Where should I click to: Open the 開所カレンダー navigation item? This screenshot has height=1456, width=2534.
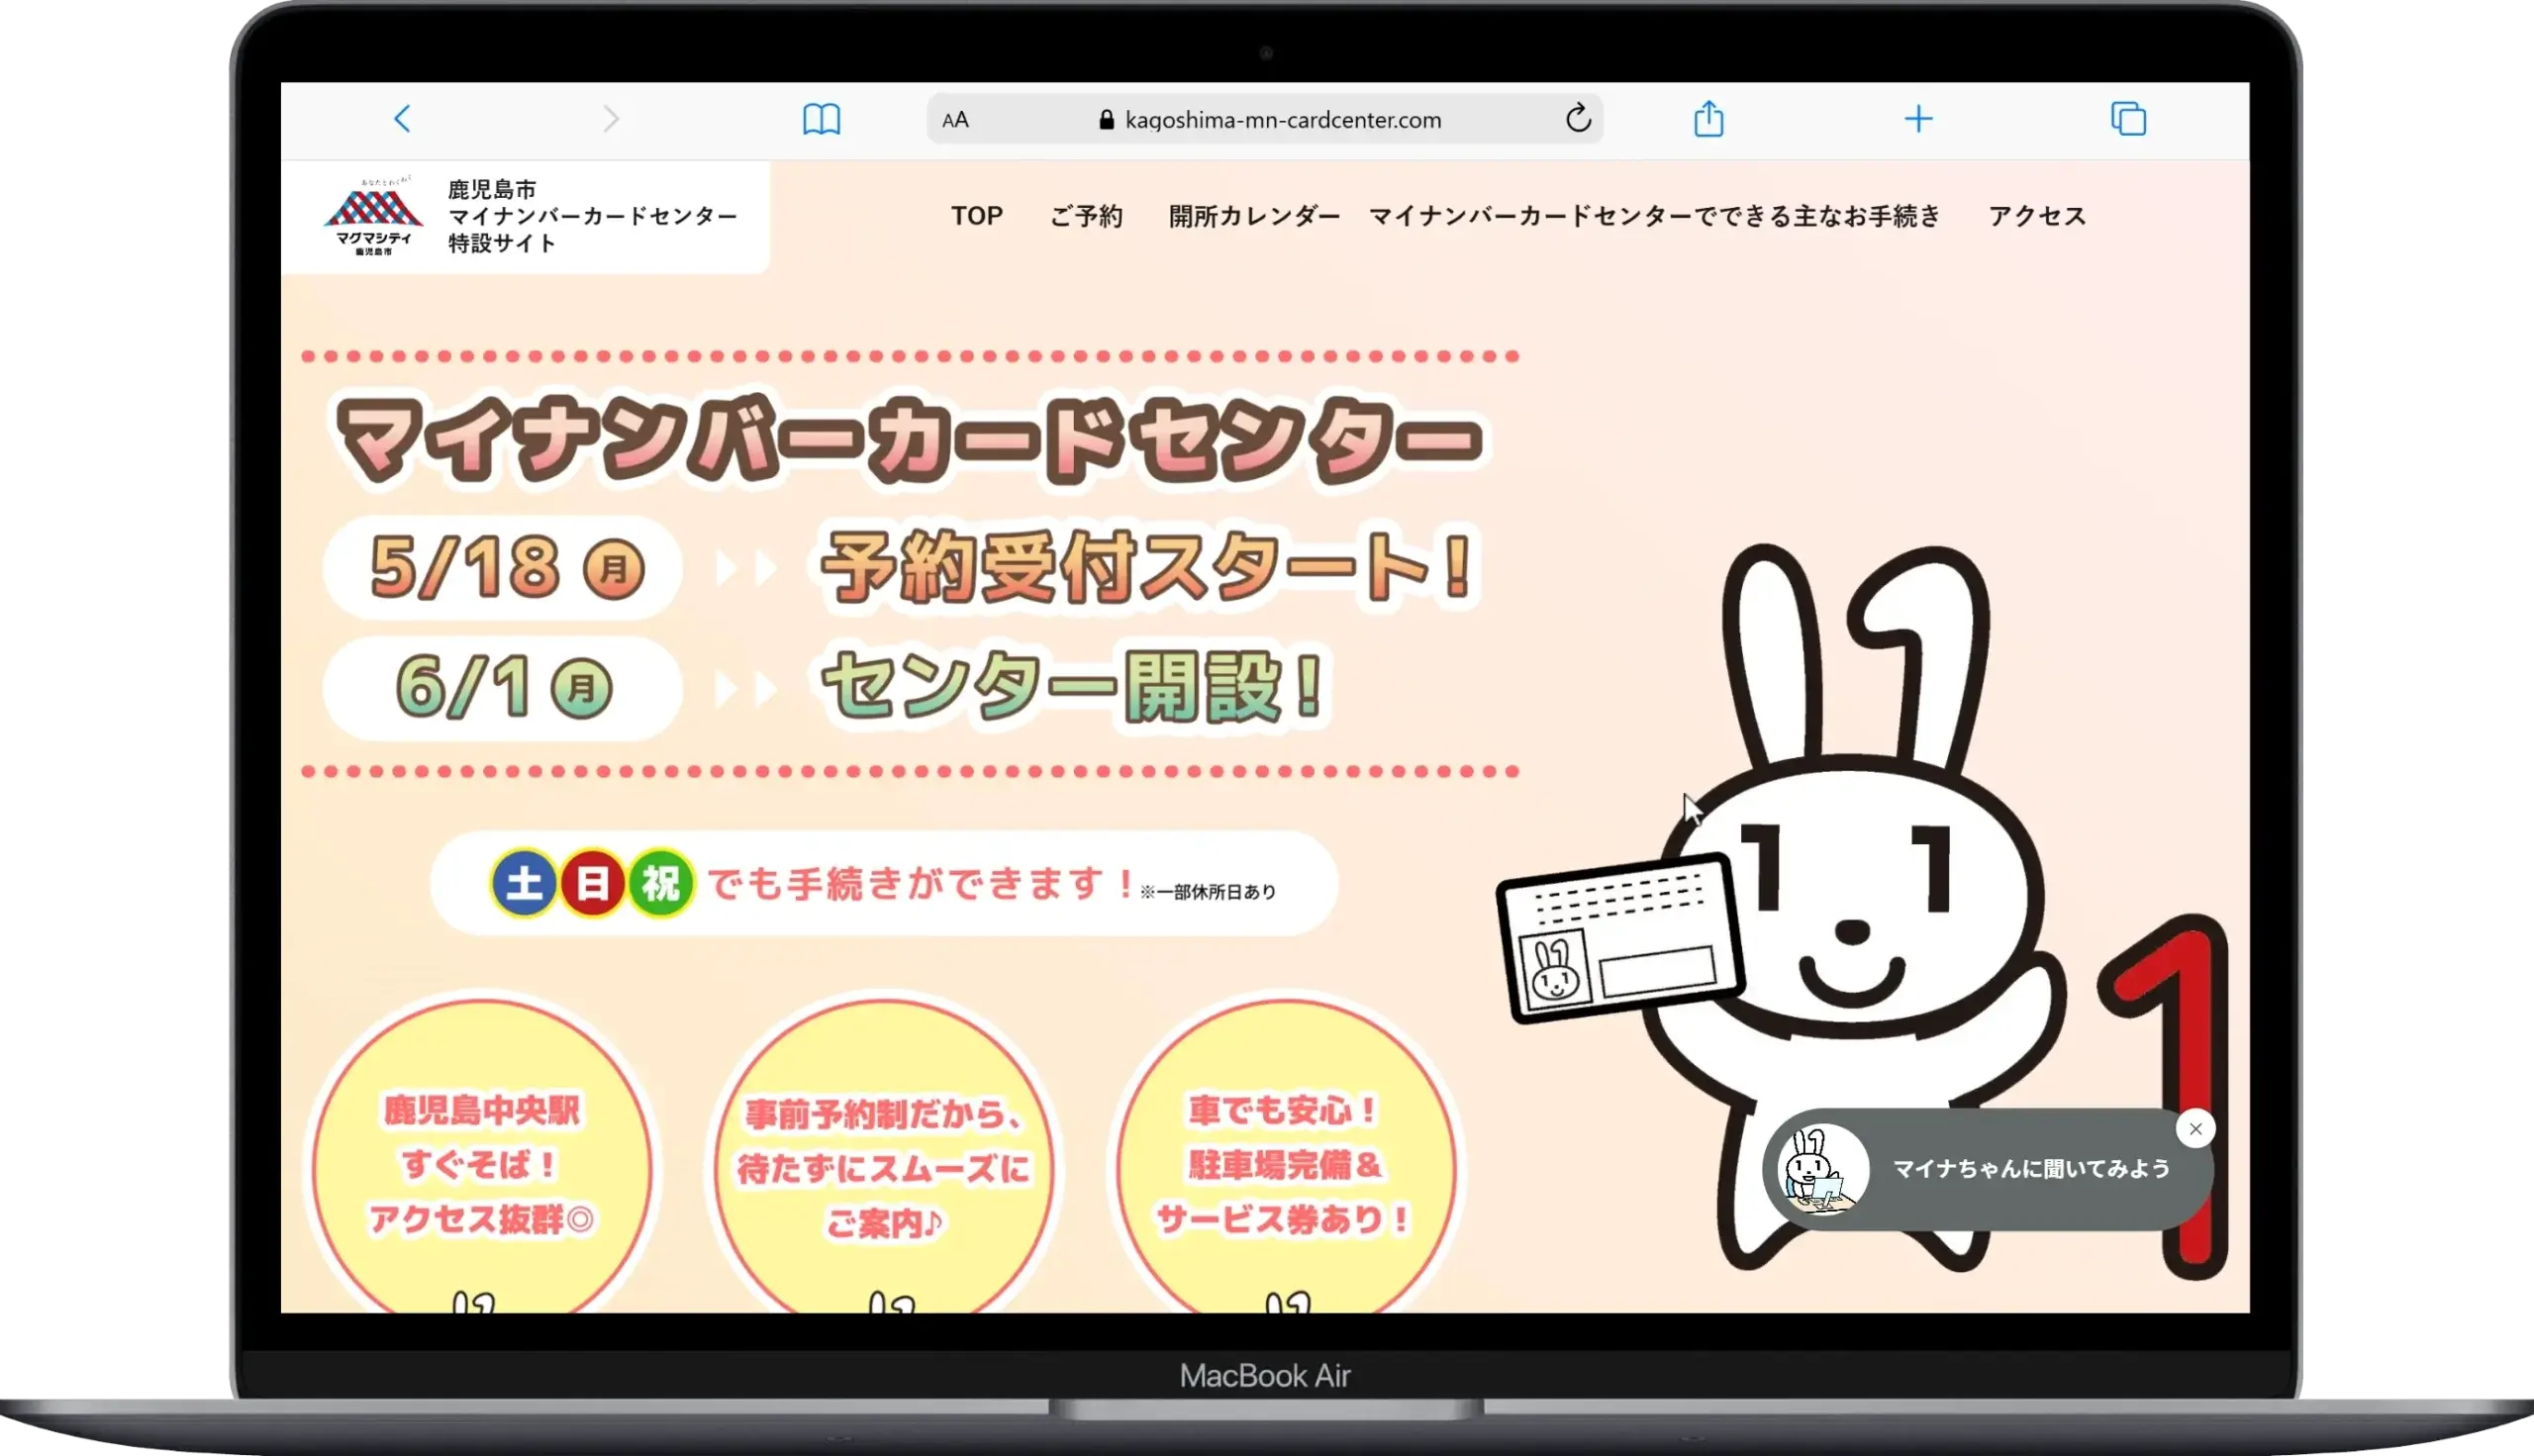[x=1254, y=216]
